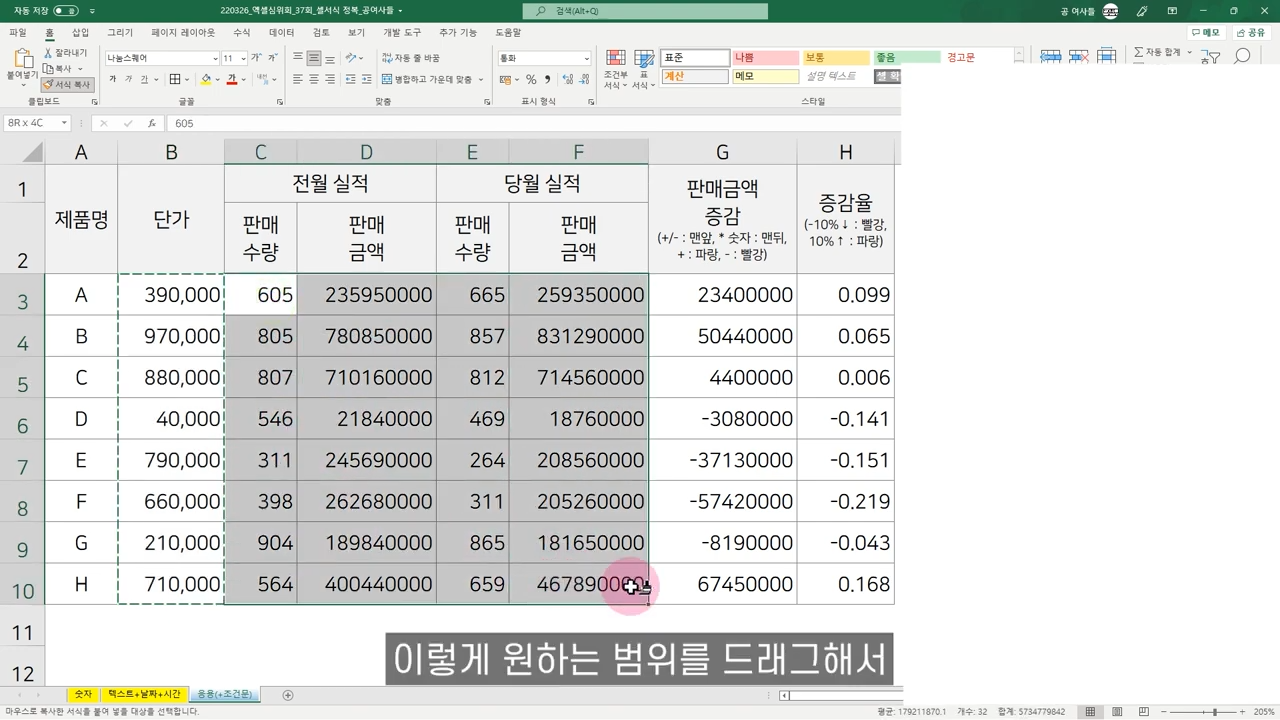The image size is (1280, 720).
Task: Switch to 개발 도구 ribbon tab
Action: pyautogui.click(x=402, y=32)
